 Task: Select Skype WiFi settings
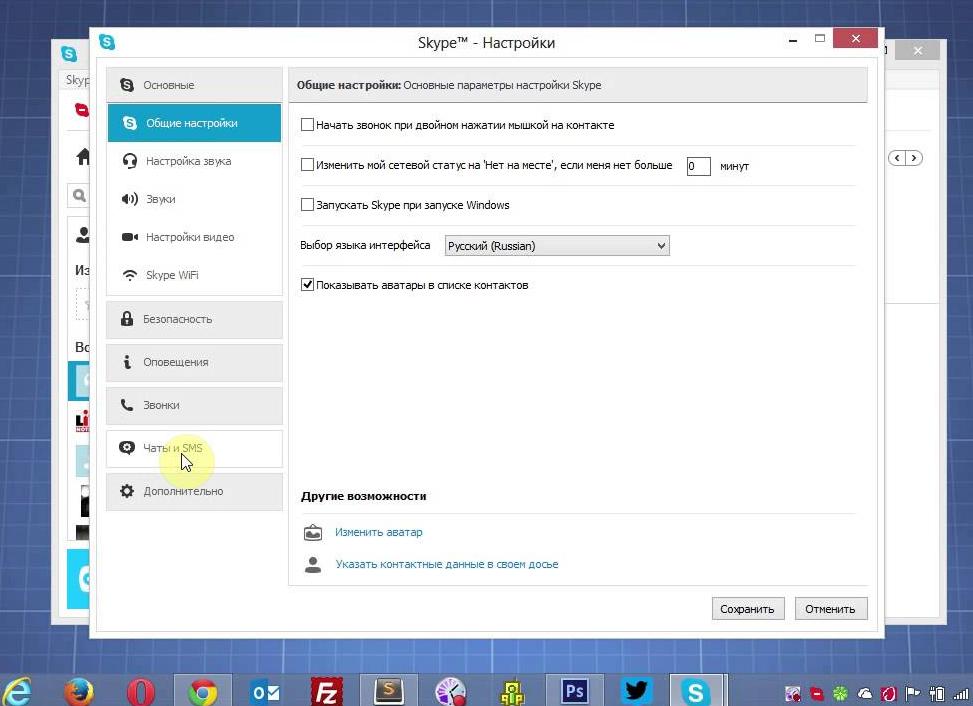coord(194,275)
